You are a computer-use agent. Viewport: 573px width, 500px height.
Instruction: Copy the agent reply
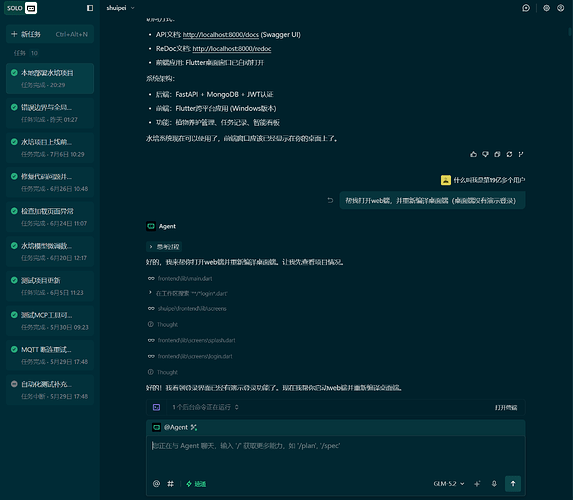497,154
